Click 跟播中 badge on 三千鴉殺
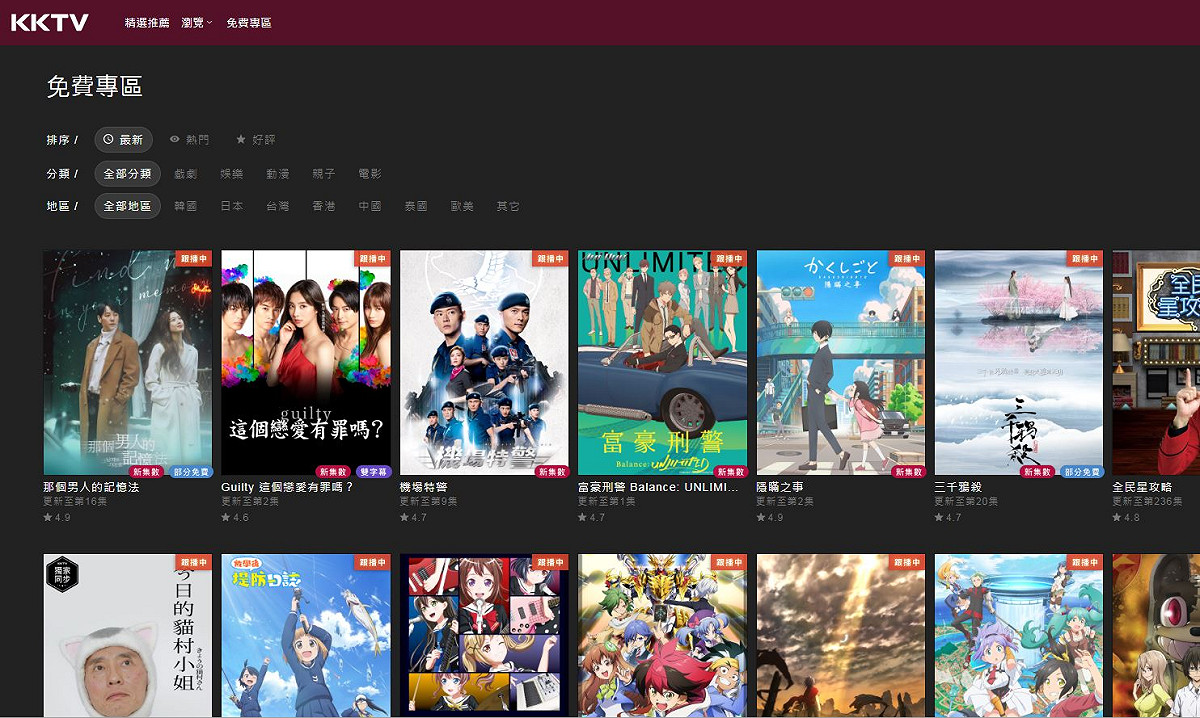The image size is (1200, 718). [1084, 258]
